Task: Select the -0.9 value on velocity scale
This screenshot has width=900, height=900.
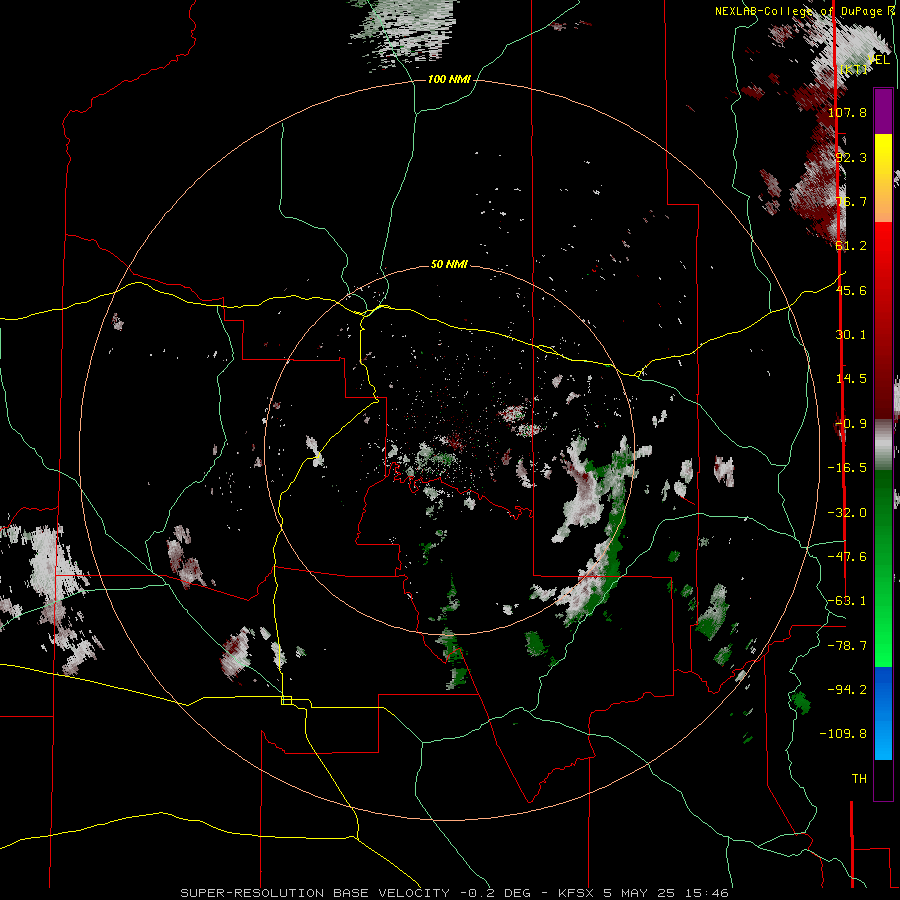Action: 851,424
